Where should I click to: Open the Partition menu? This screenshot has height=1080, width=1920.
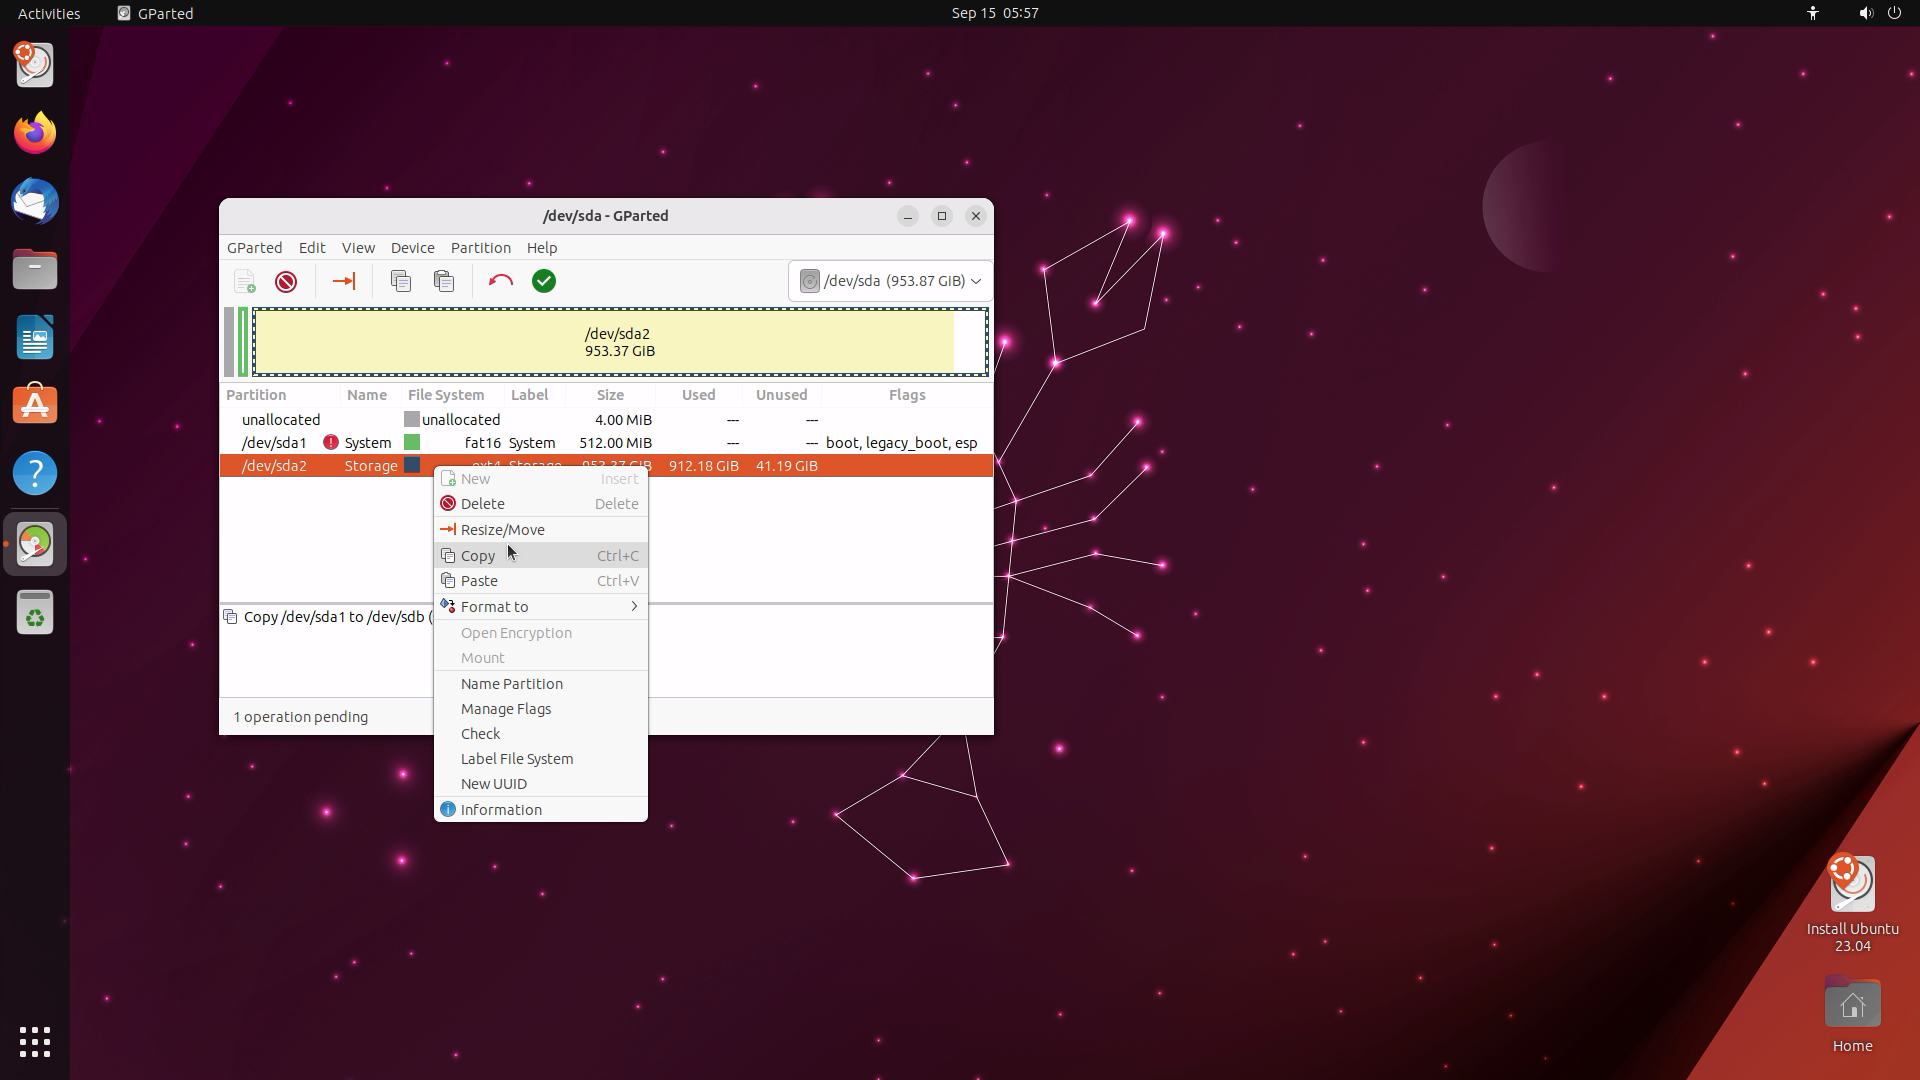480,247
